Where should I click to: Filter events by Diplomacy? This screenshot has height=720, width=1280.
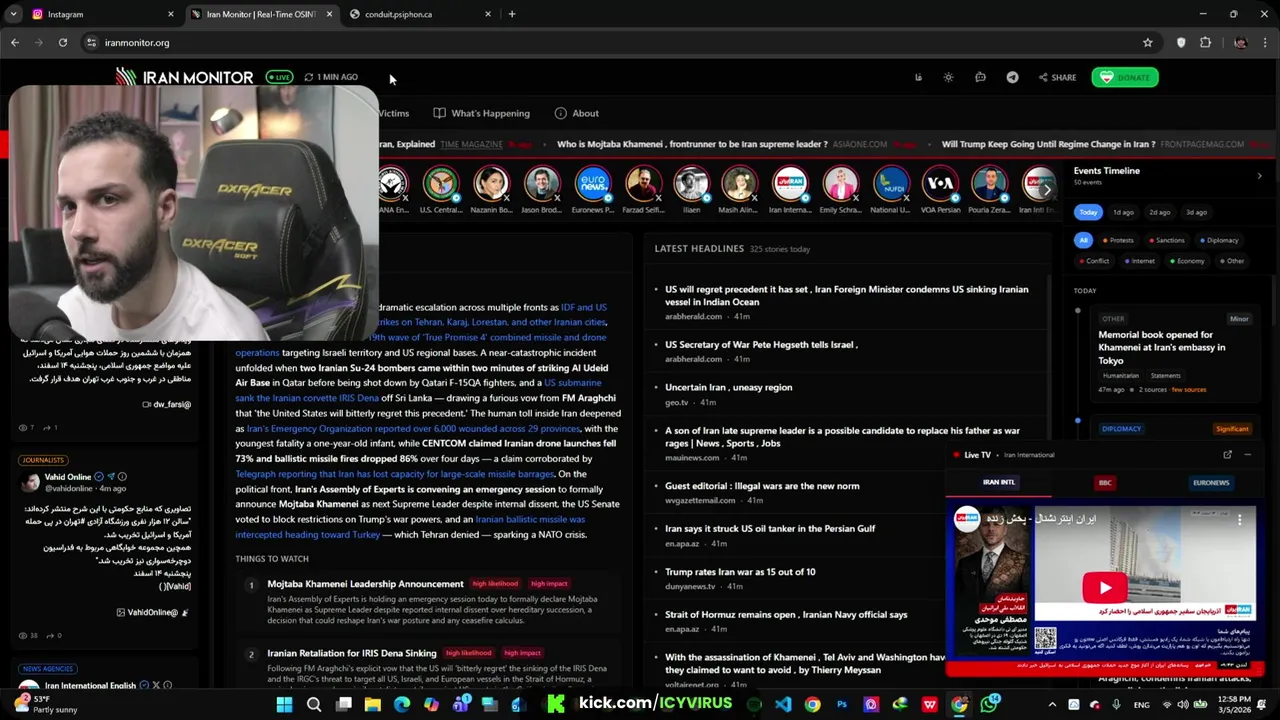pos(1218,240)
